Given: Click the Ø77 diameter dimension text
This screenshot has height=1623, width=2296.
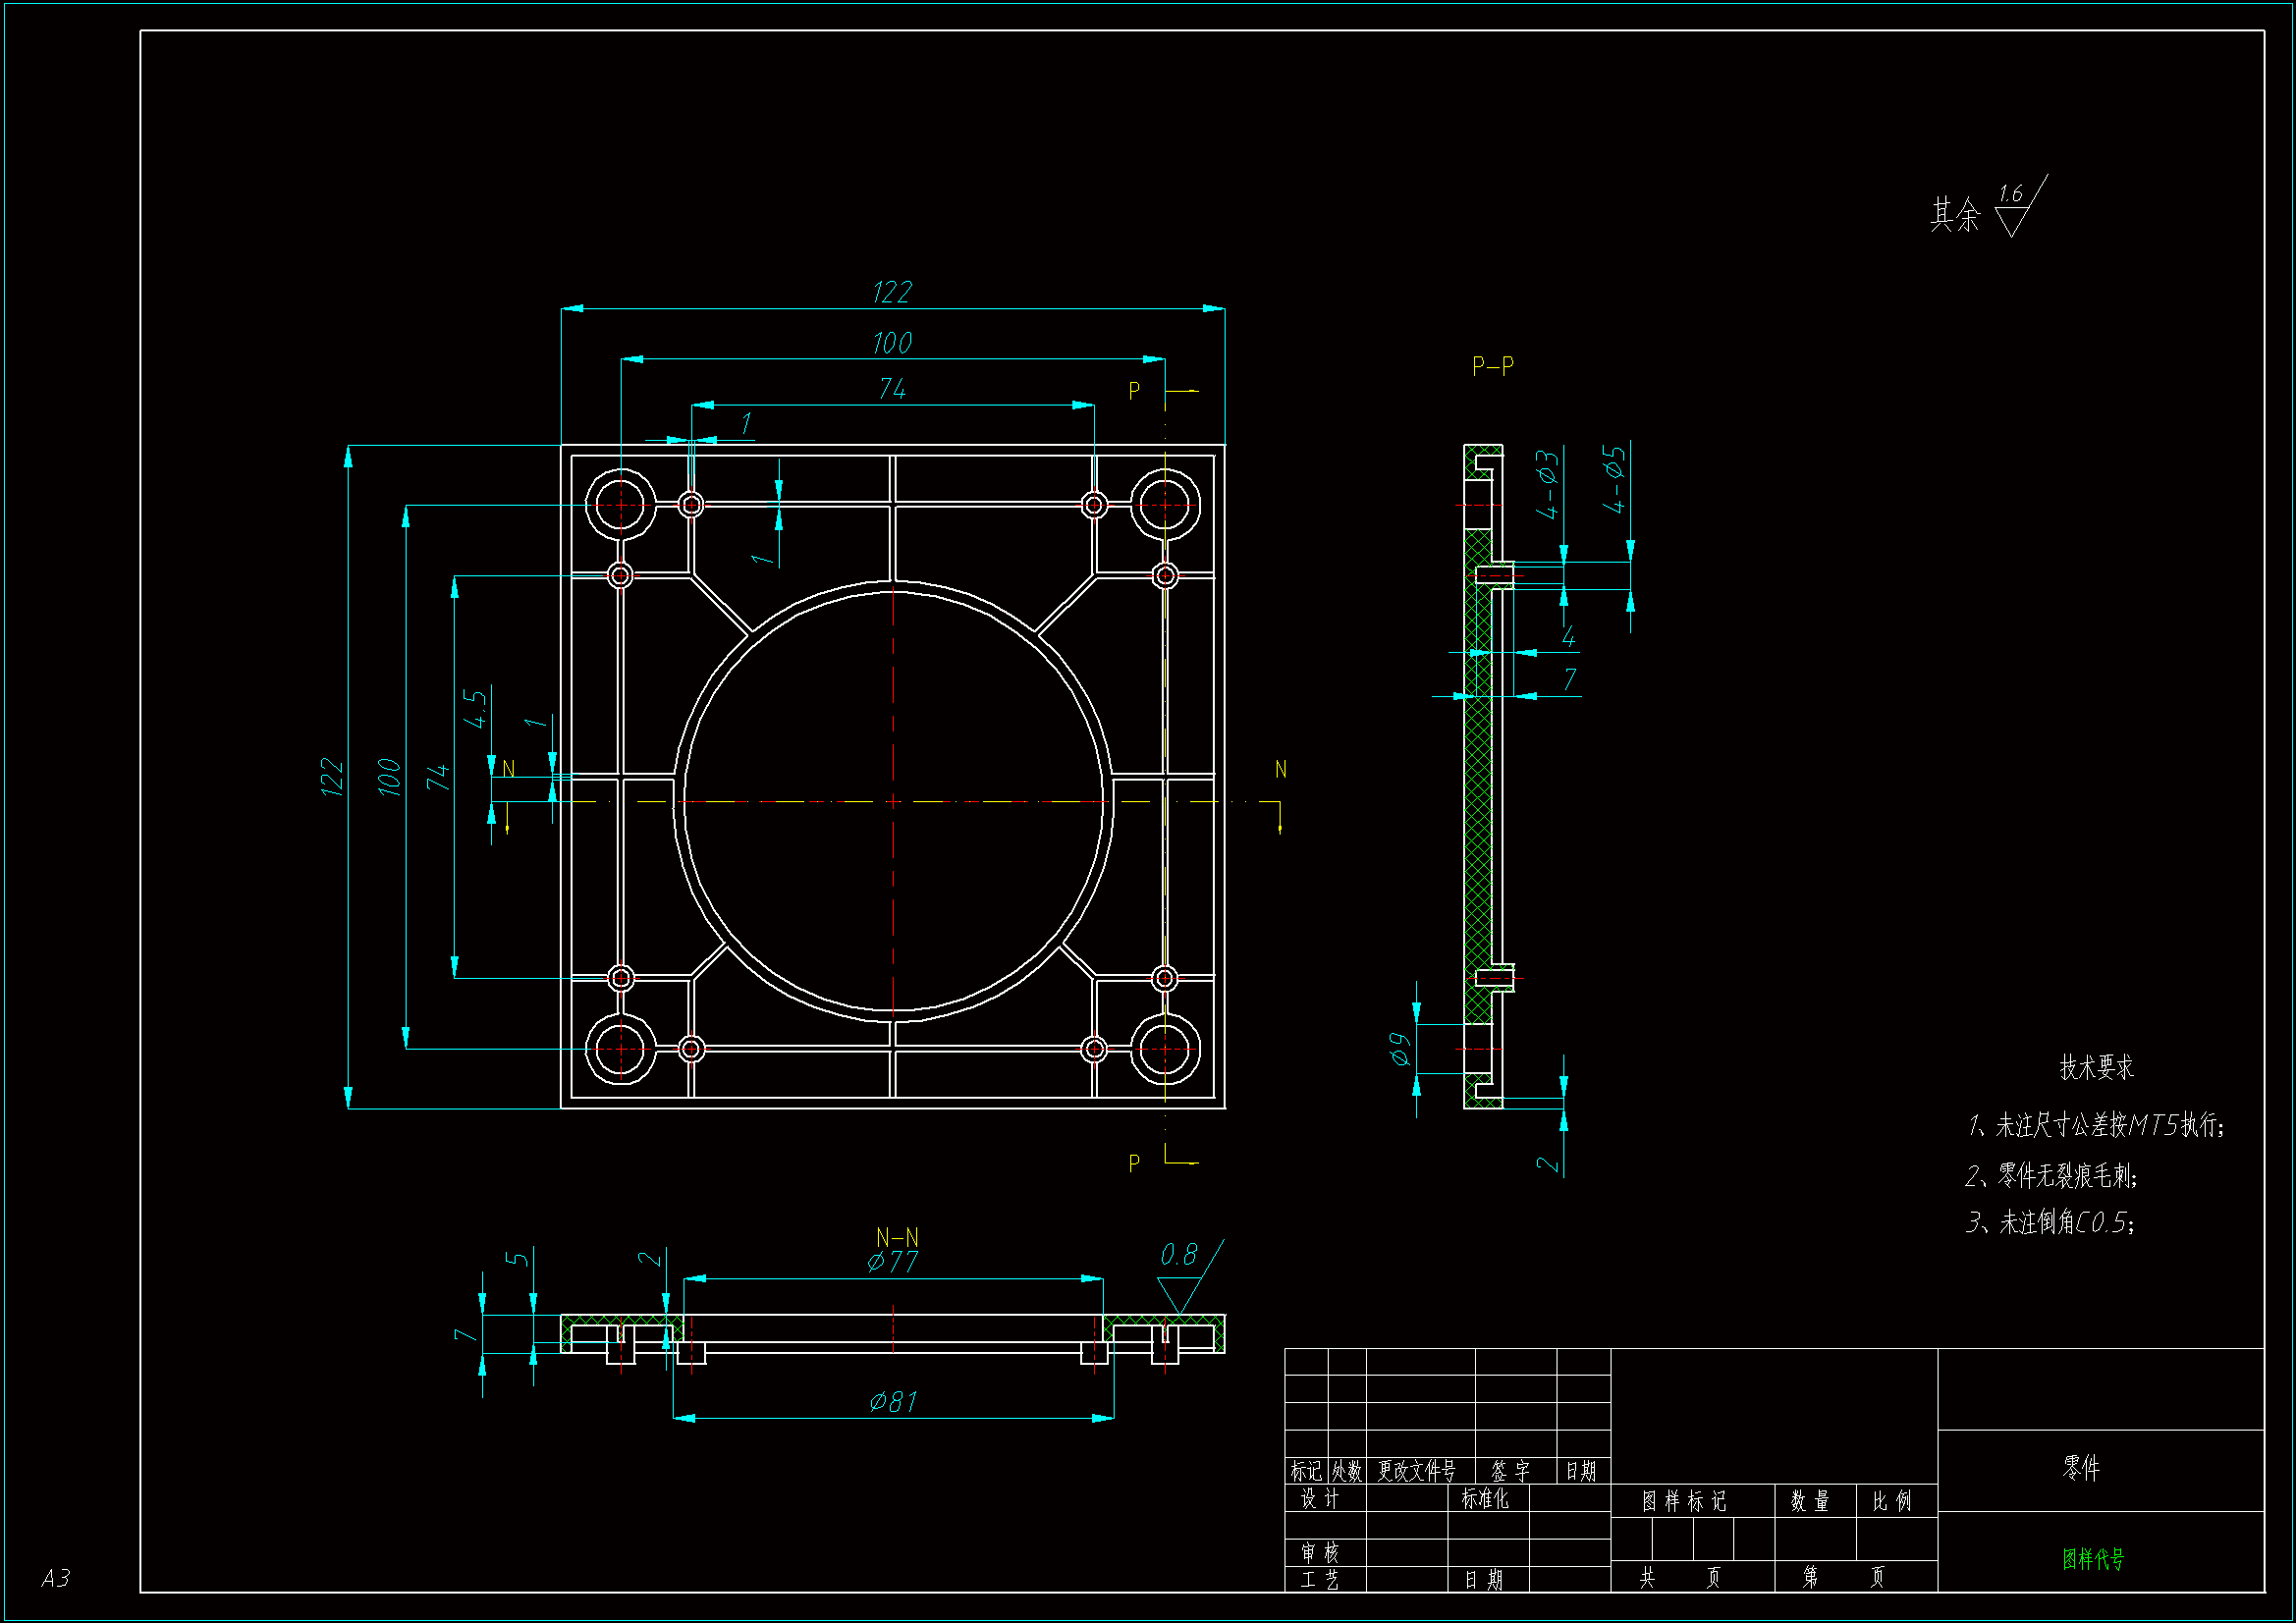Looking at the screenshot, I should 893,1262.
